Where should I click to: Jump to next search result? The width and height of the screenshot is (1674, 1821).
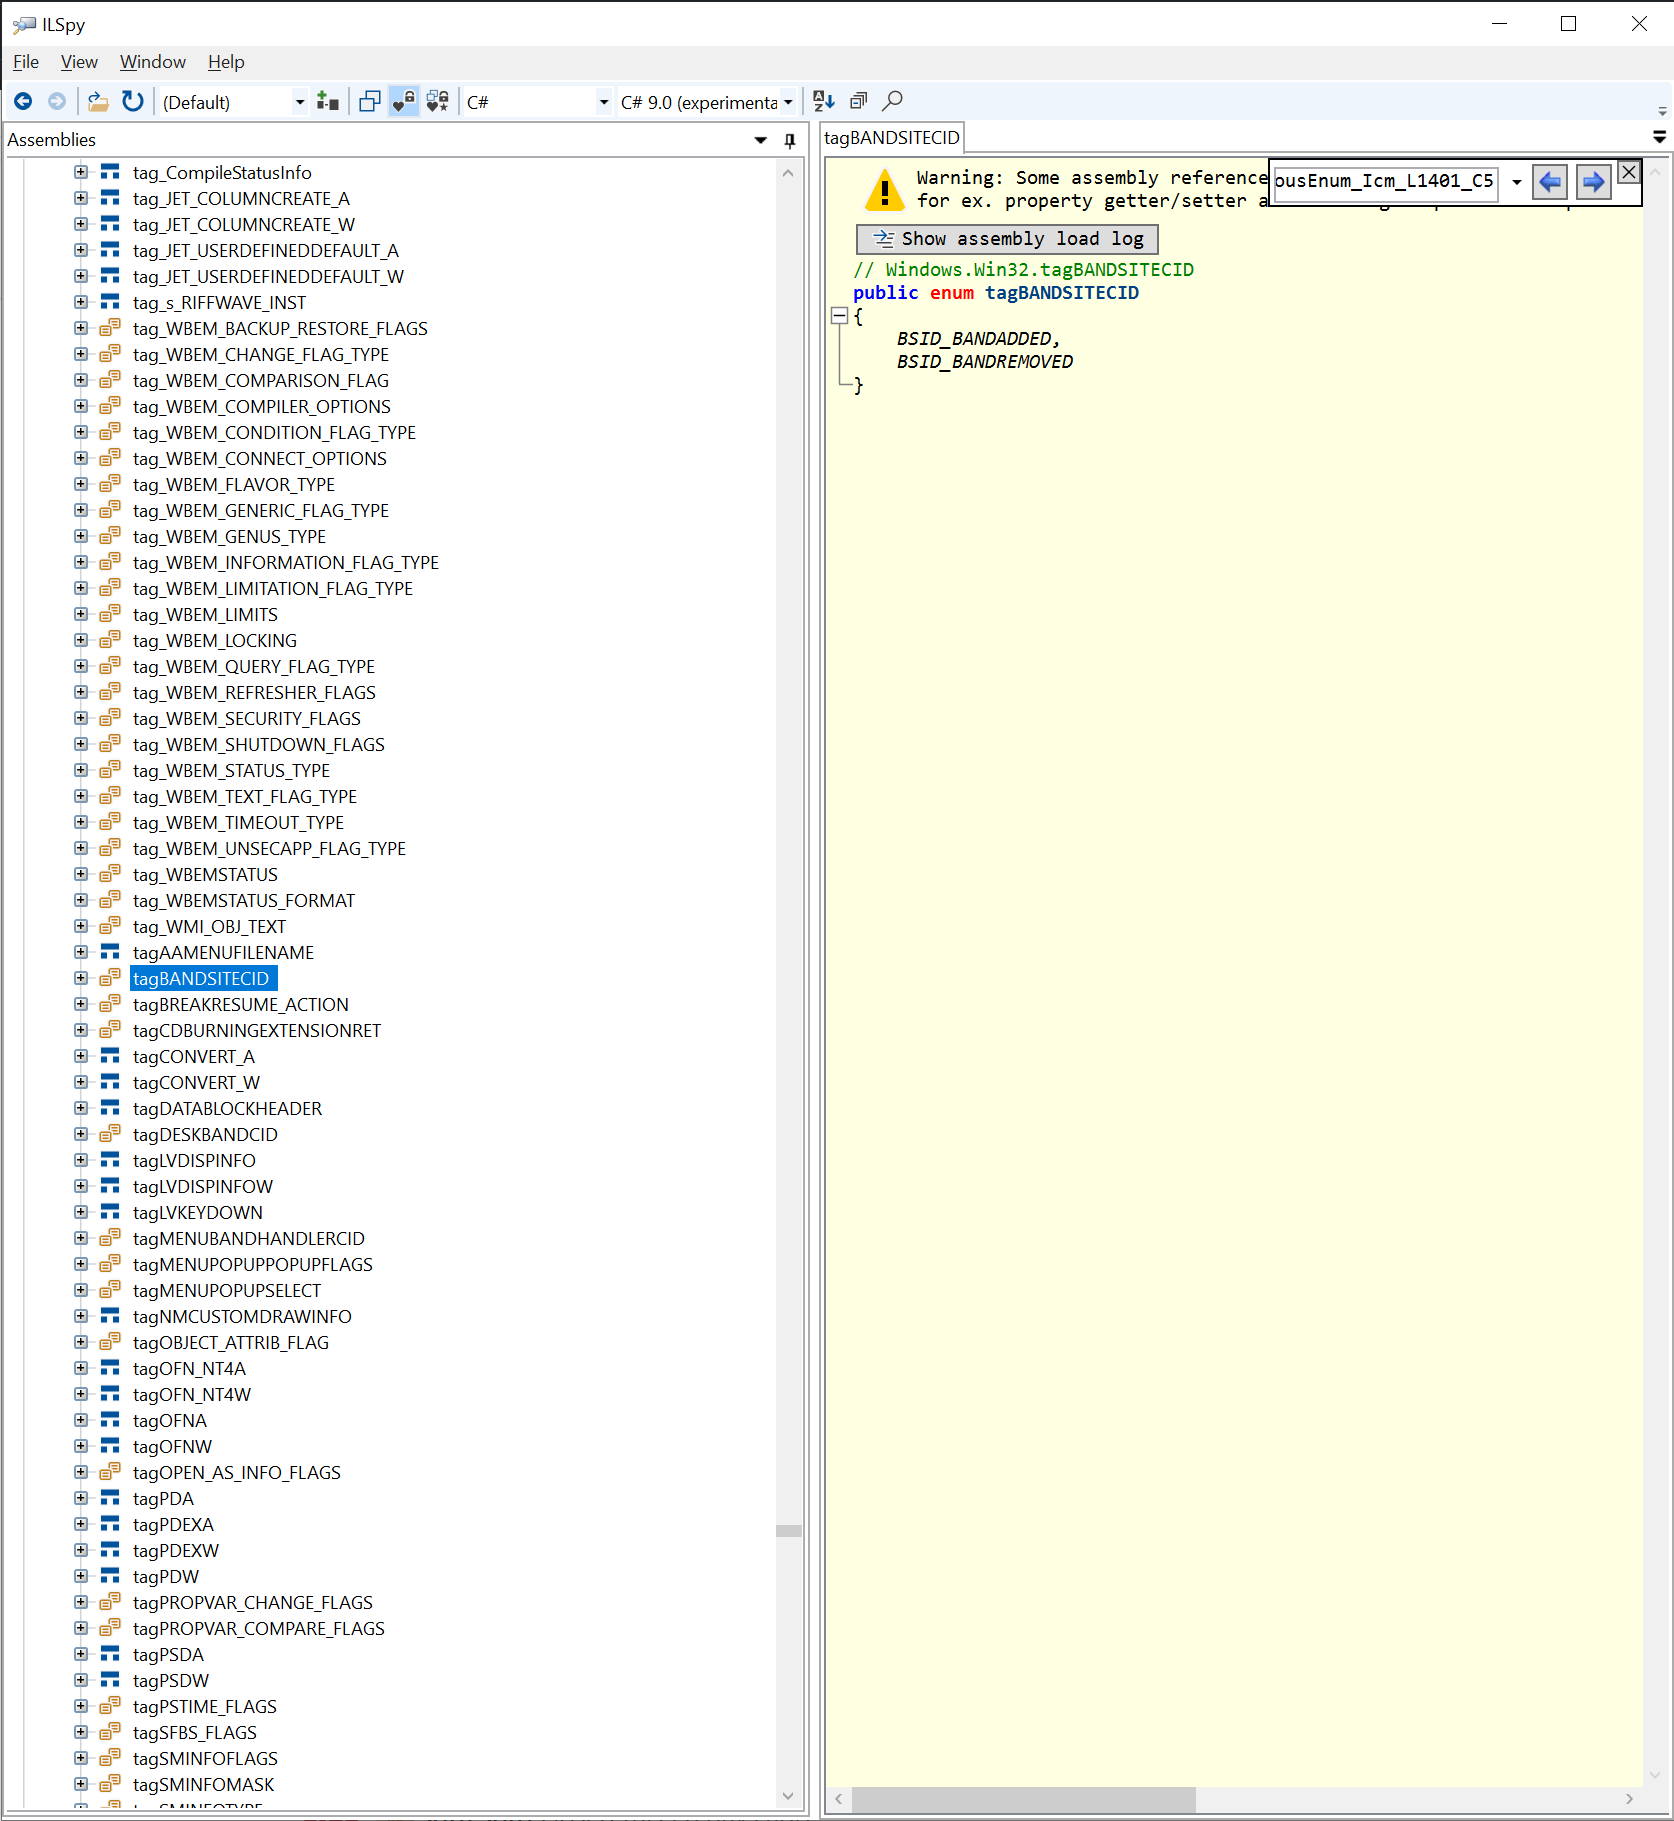tap(1593, 182)
